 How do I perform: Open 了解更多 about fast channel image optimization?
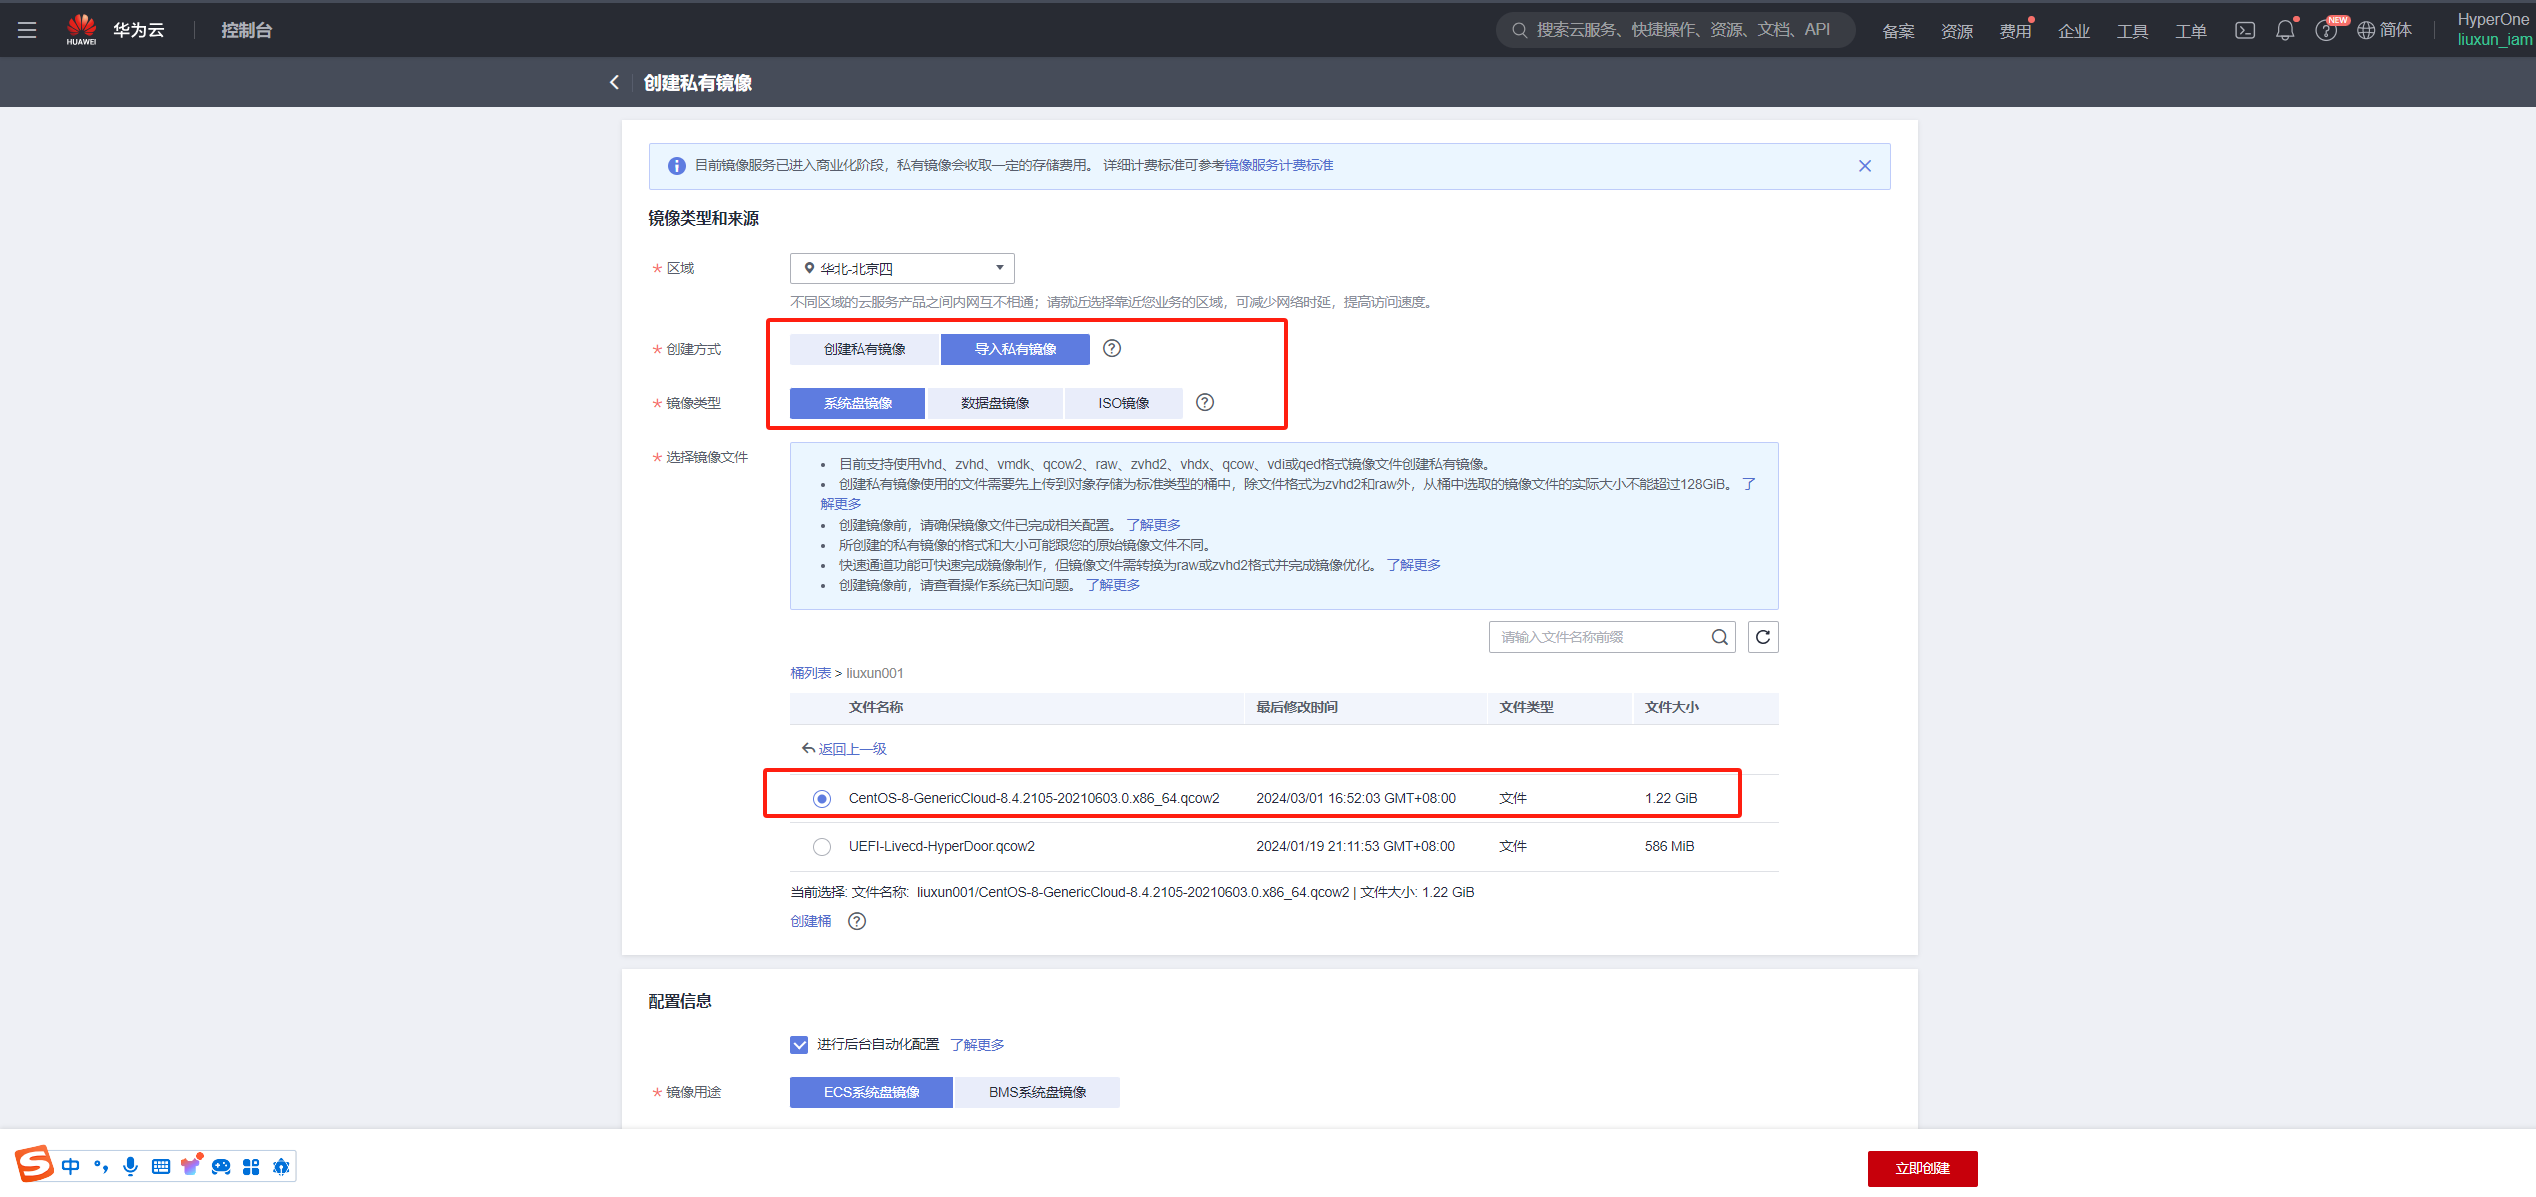[x=1413, y=565]
